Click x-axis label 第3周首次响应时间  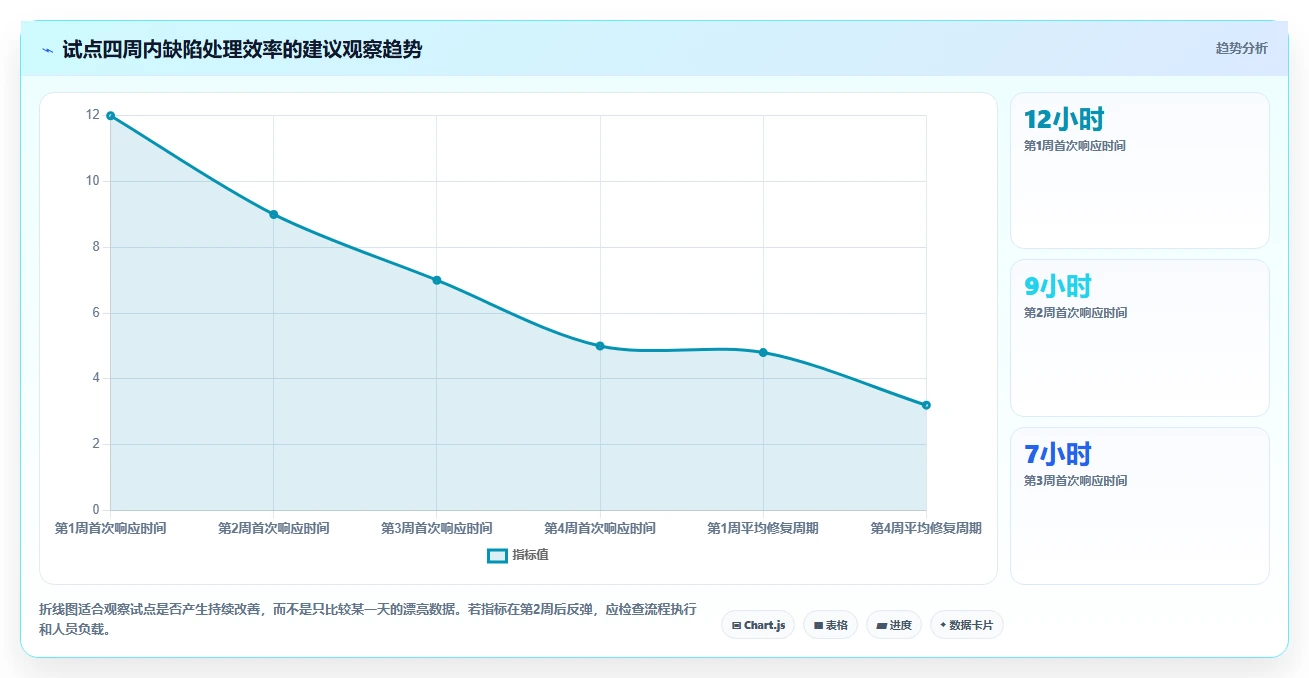click(x=437, y=528)
